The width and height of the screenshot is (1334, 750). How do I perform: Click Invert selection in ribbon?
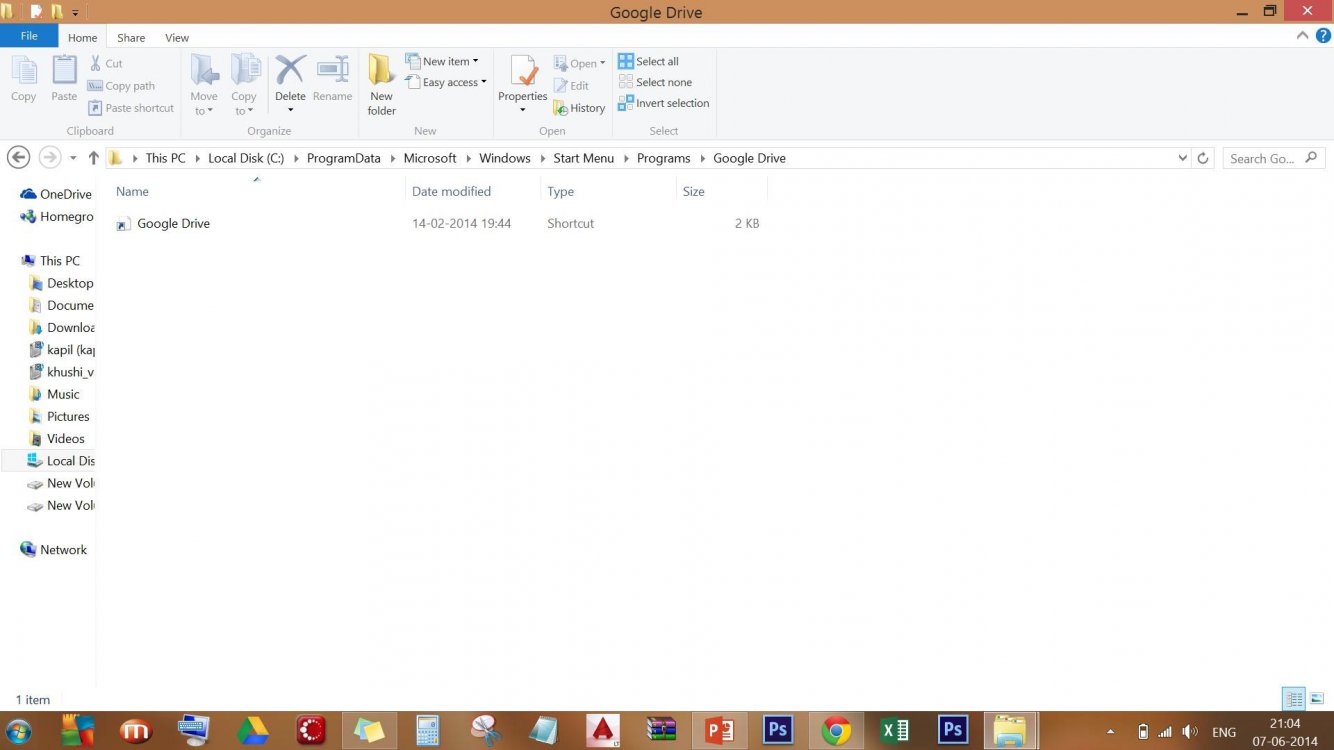[664, 103]
